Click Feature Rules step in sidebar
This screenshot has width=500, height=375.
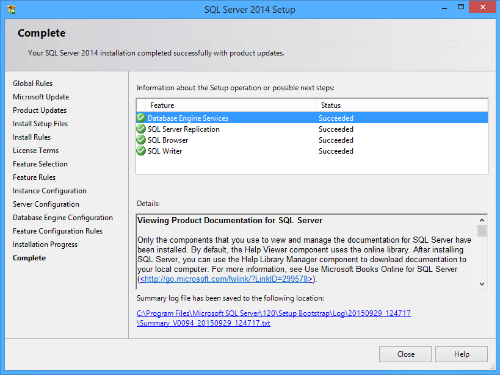tap(34, 177)
